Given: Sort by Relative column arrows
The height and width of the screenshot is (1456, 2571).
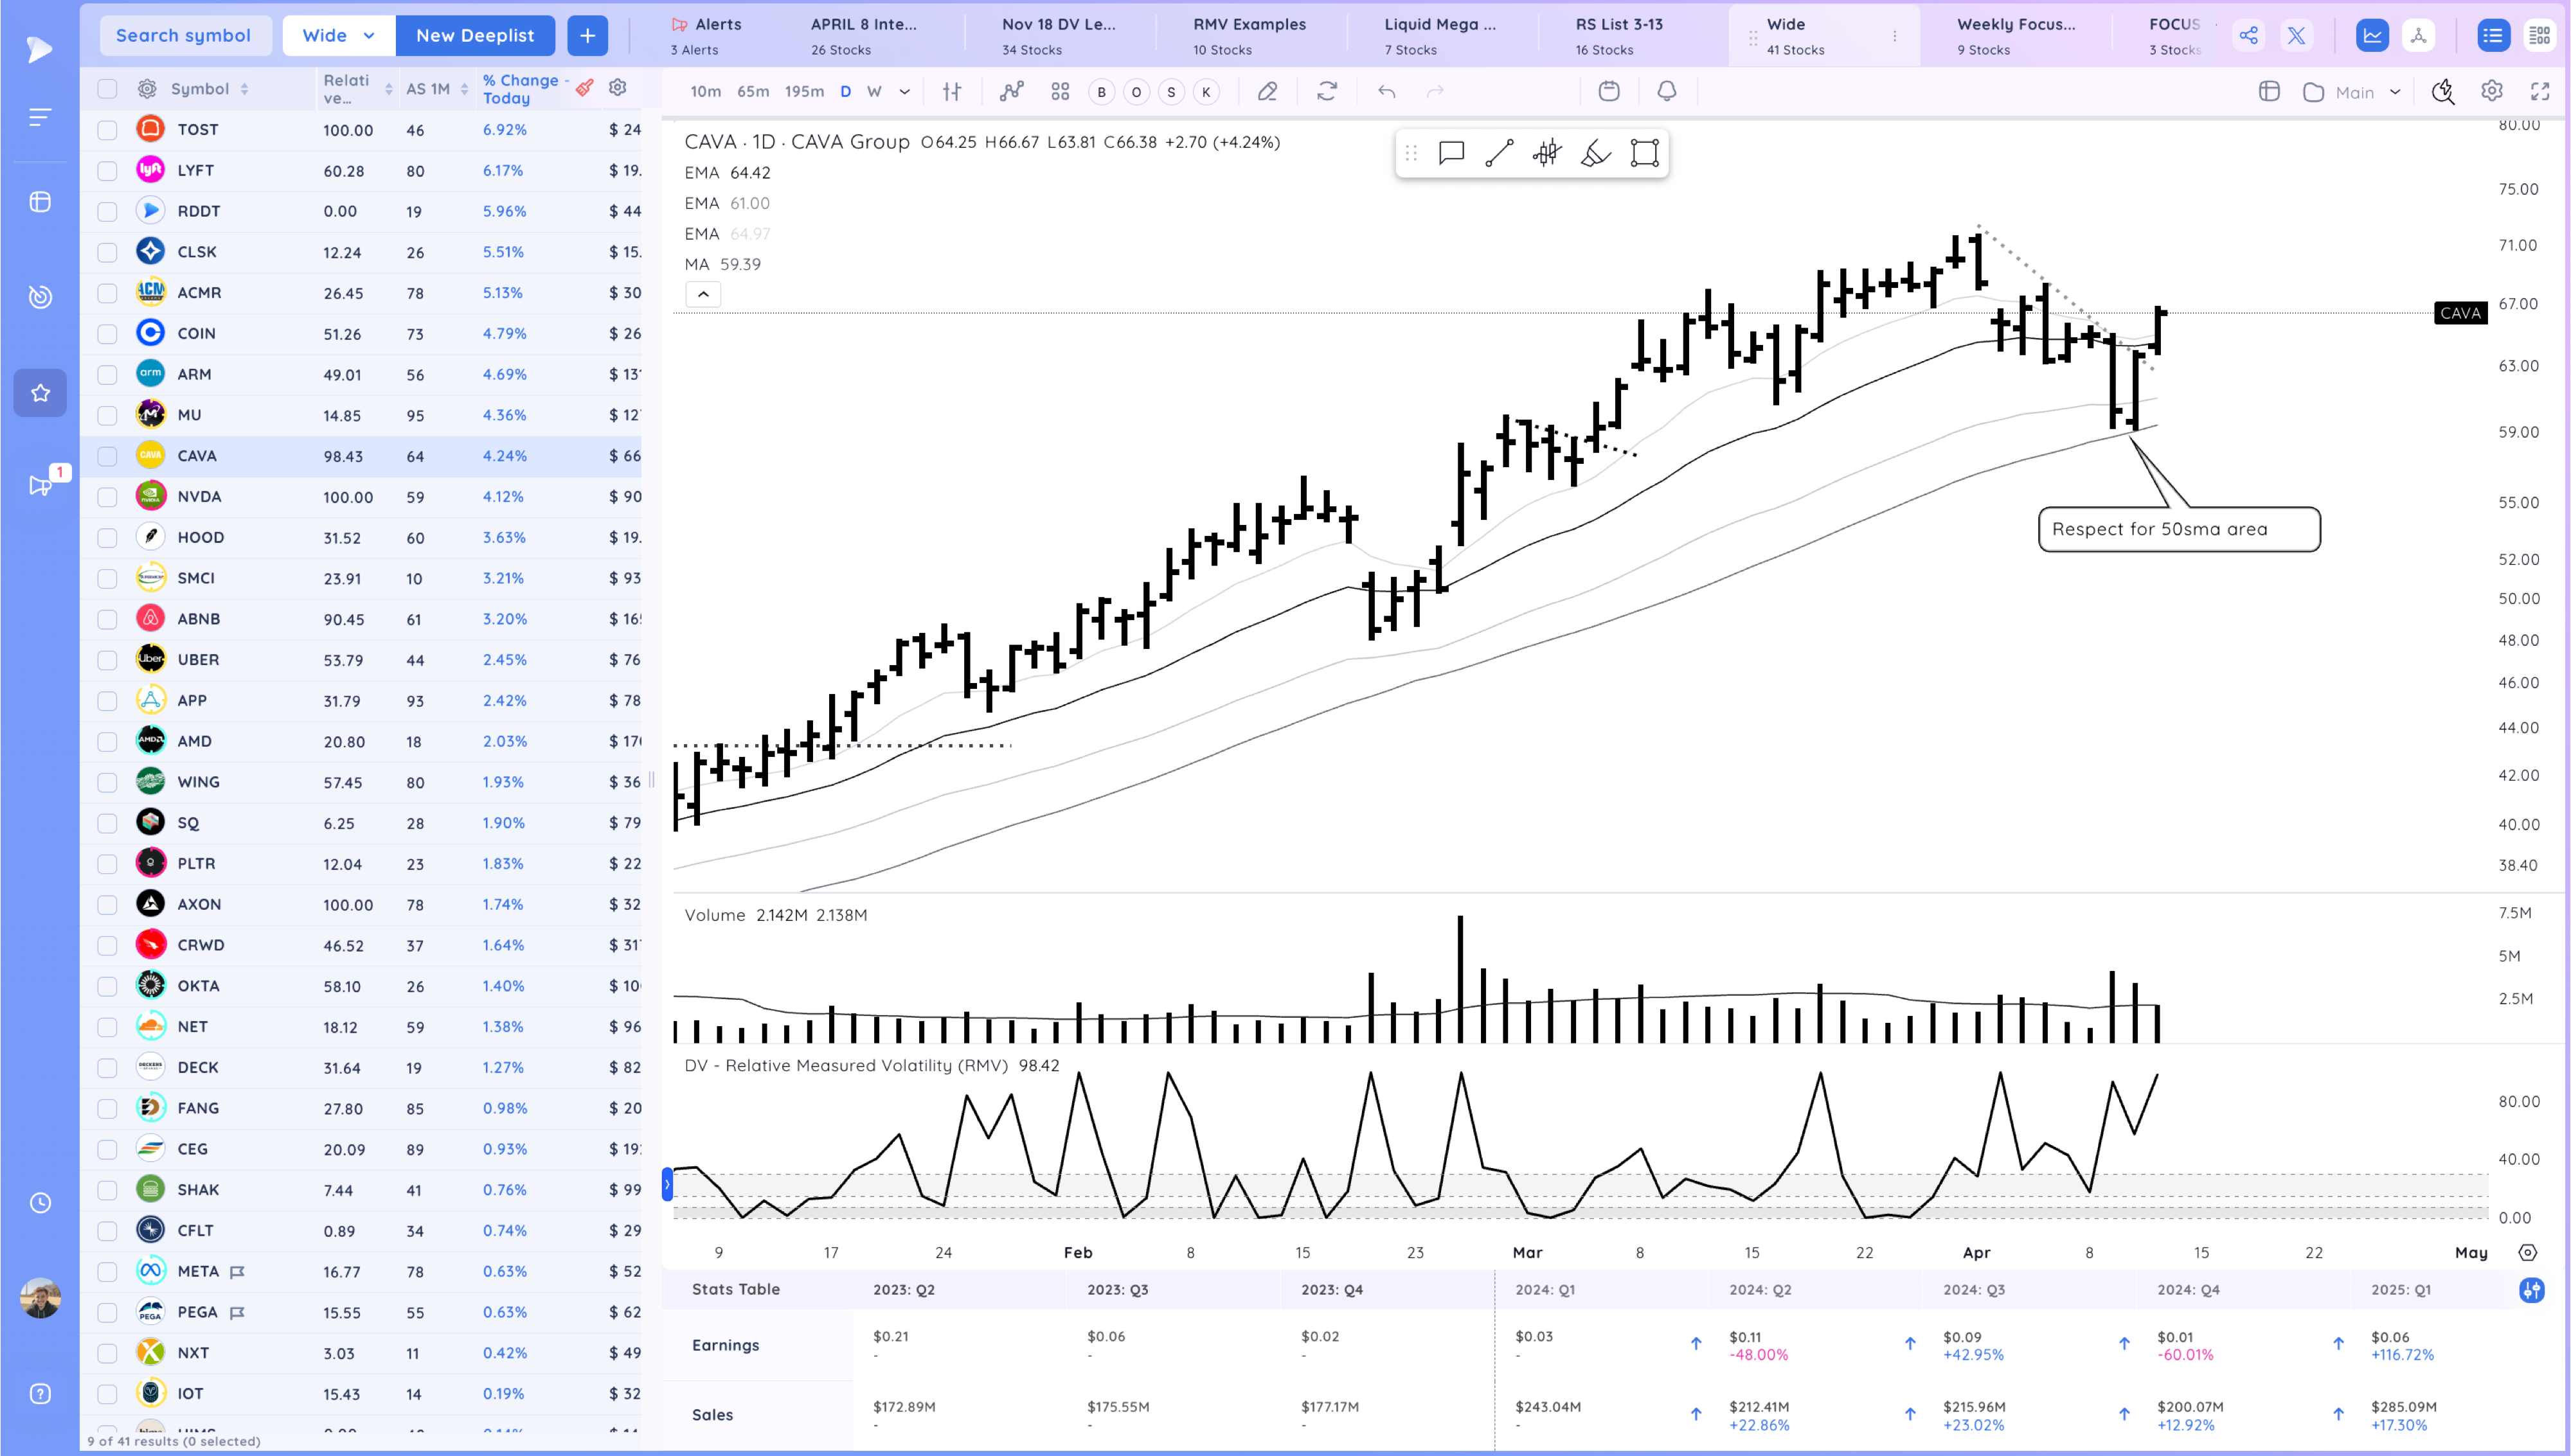Looking at the screenshot, I should point(388,89).
